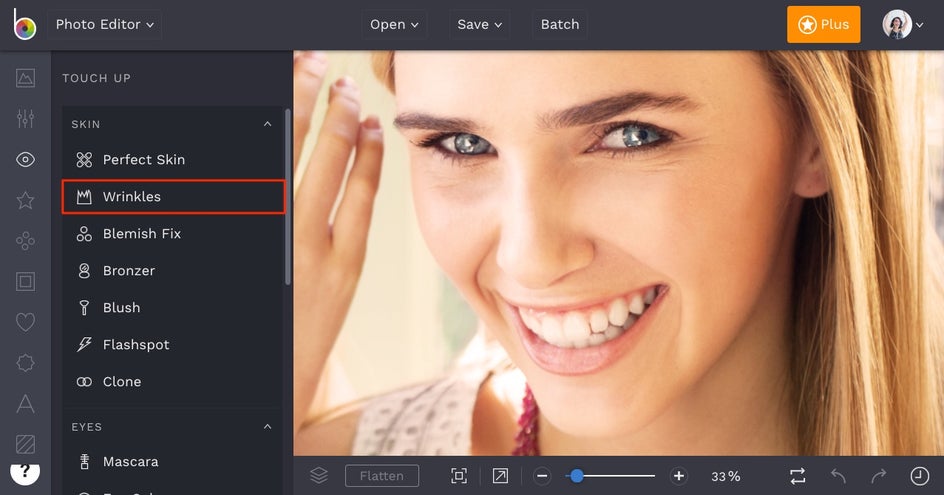The width and height of the screenshot is (944, 495).
Task: Open the Textures sidebar icon
Action: [x=25, y=444]
